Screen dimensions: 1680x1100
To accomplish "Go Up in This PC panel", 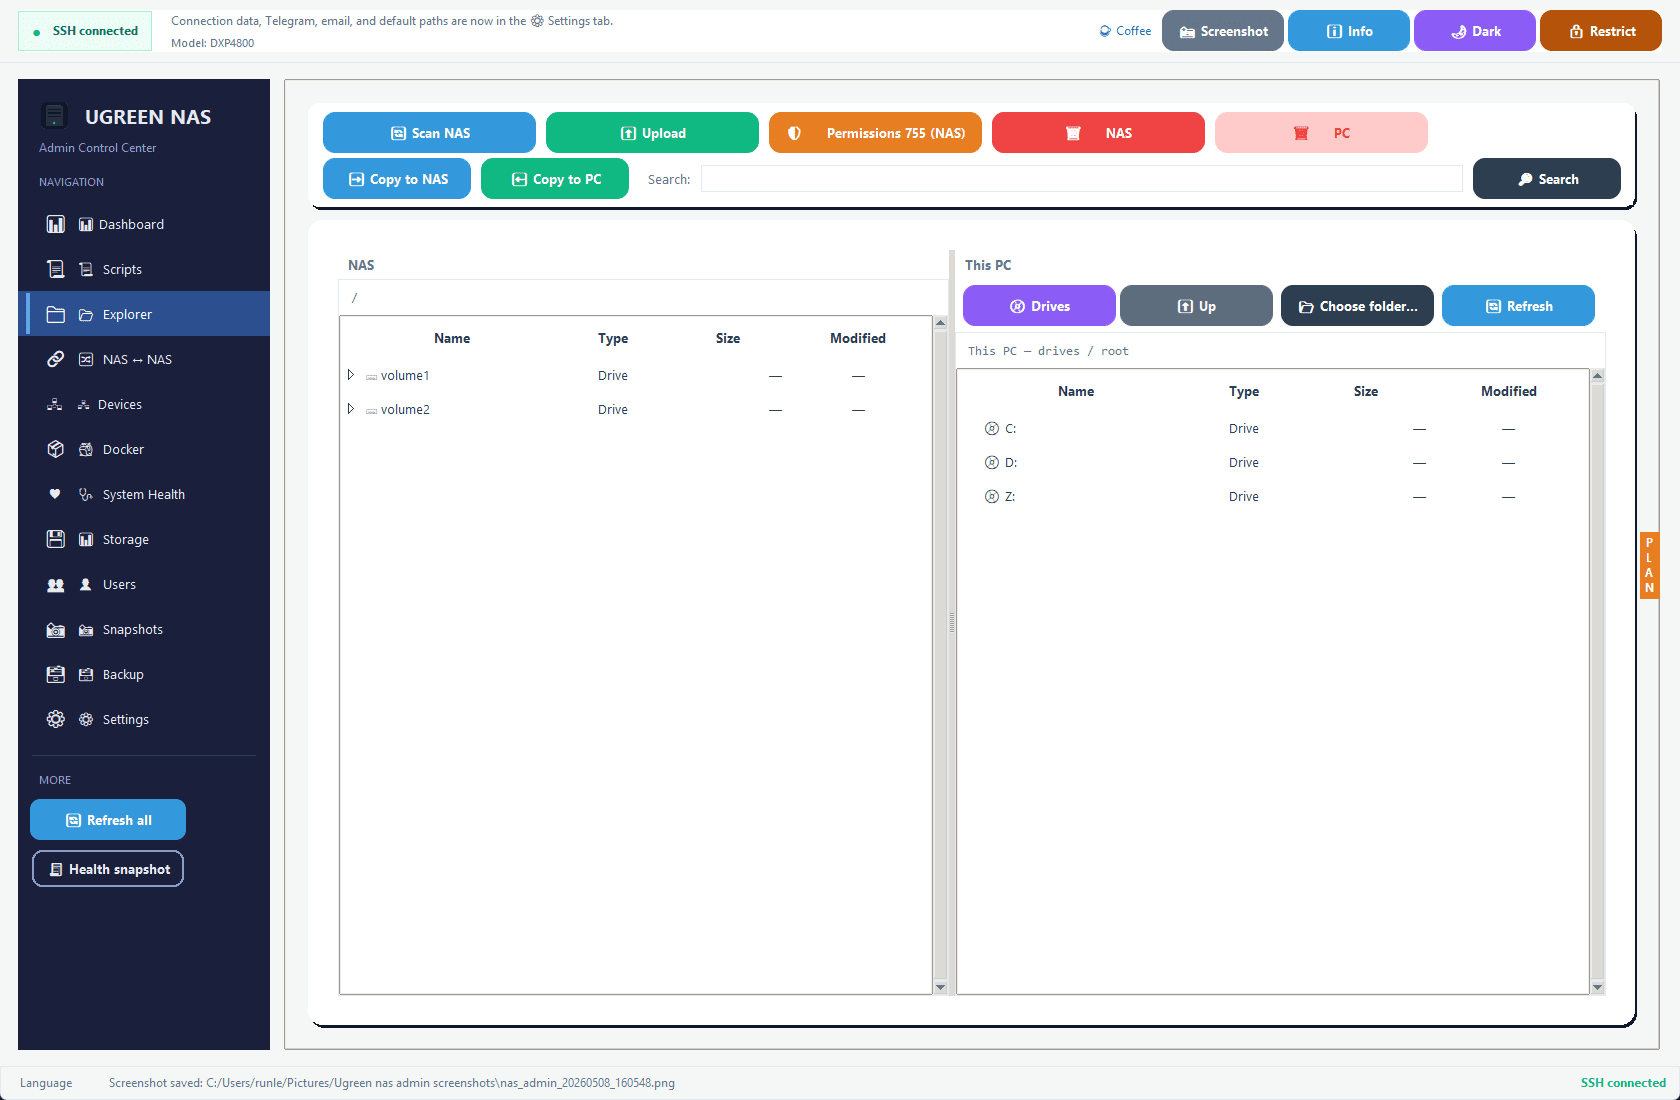I will point(1196,306).
